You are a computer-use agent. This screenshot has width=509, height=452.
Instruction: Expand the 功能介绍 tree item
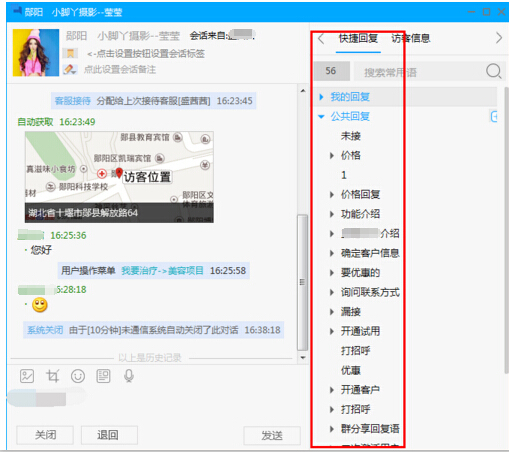pos(332,214)
